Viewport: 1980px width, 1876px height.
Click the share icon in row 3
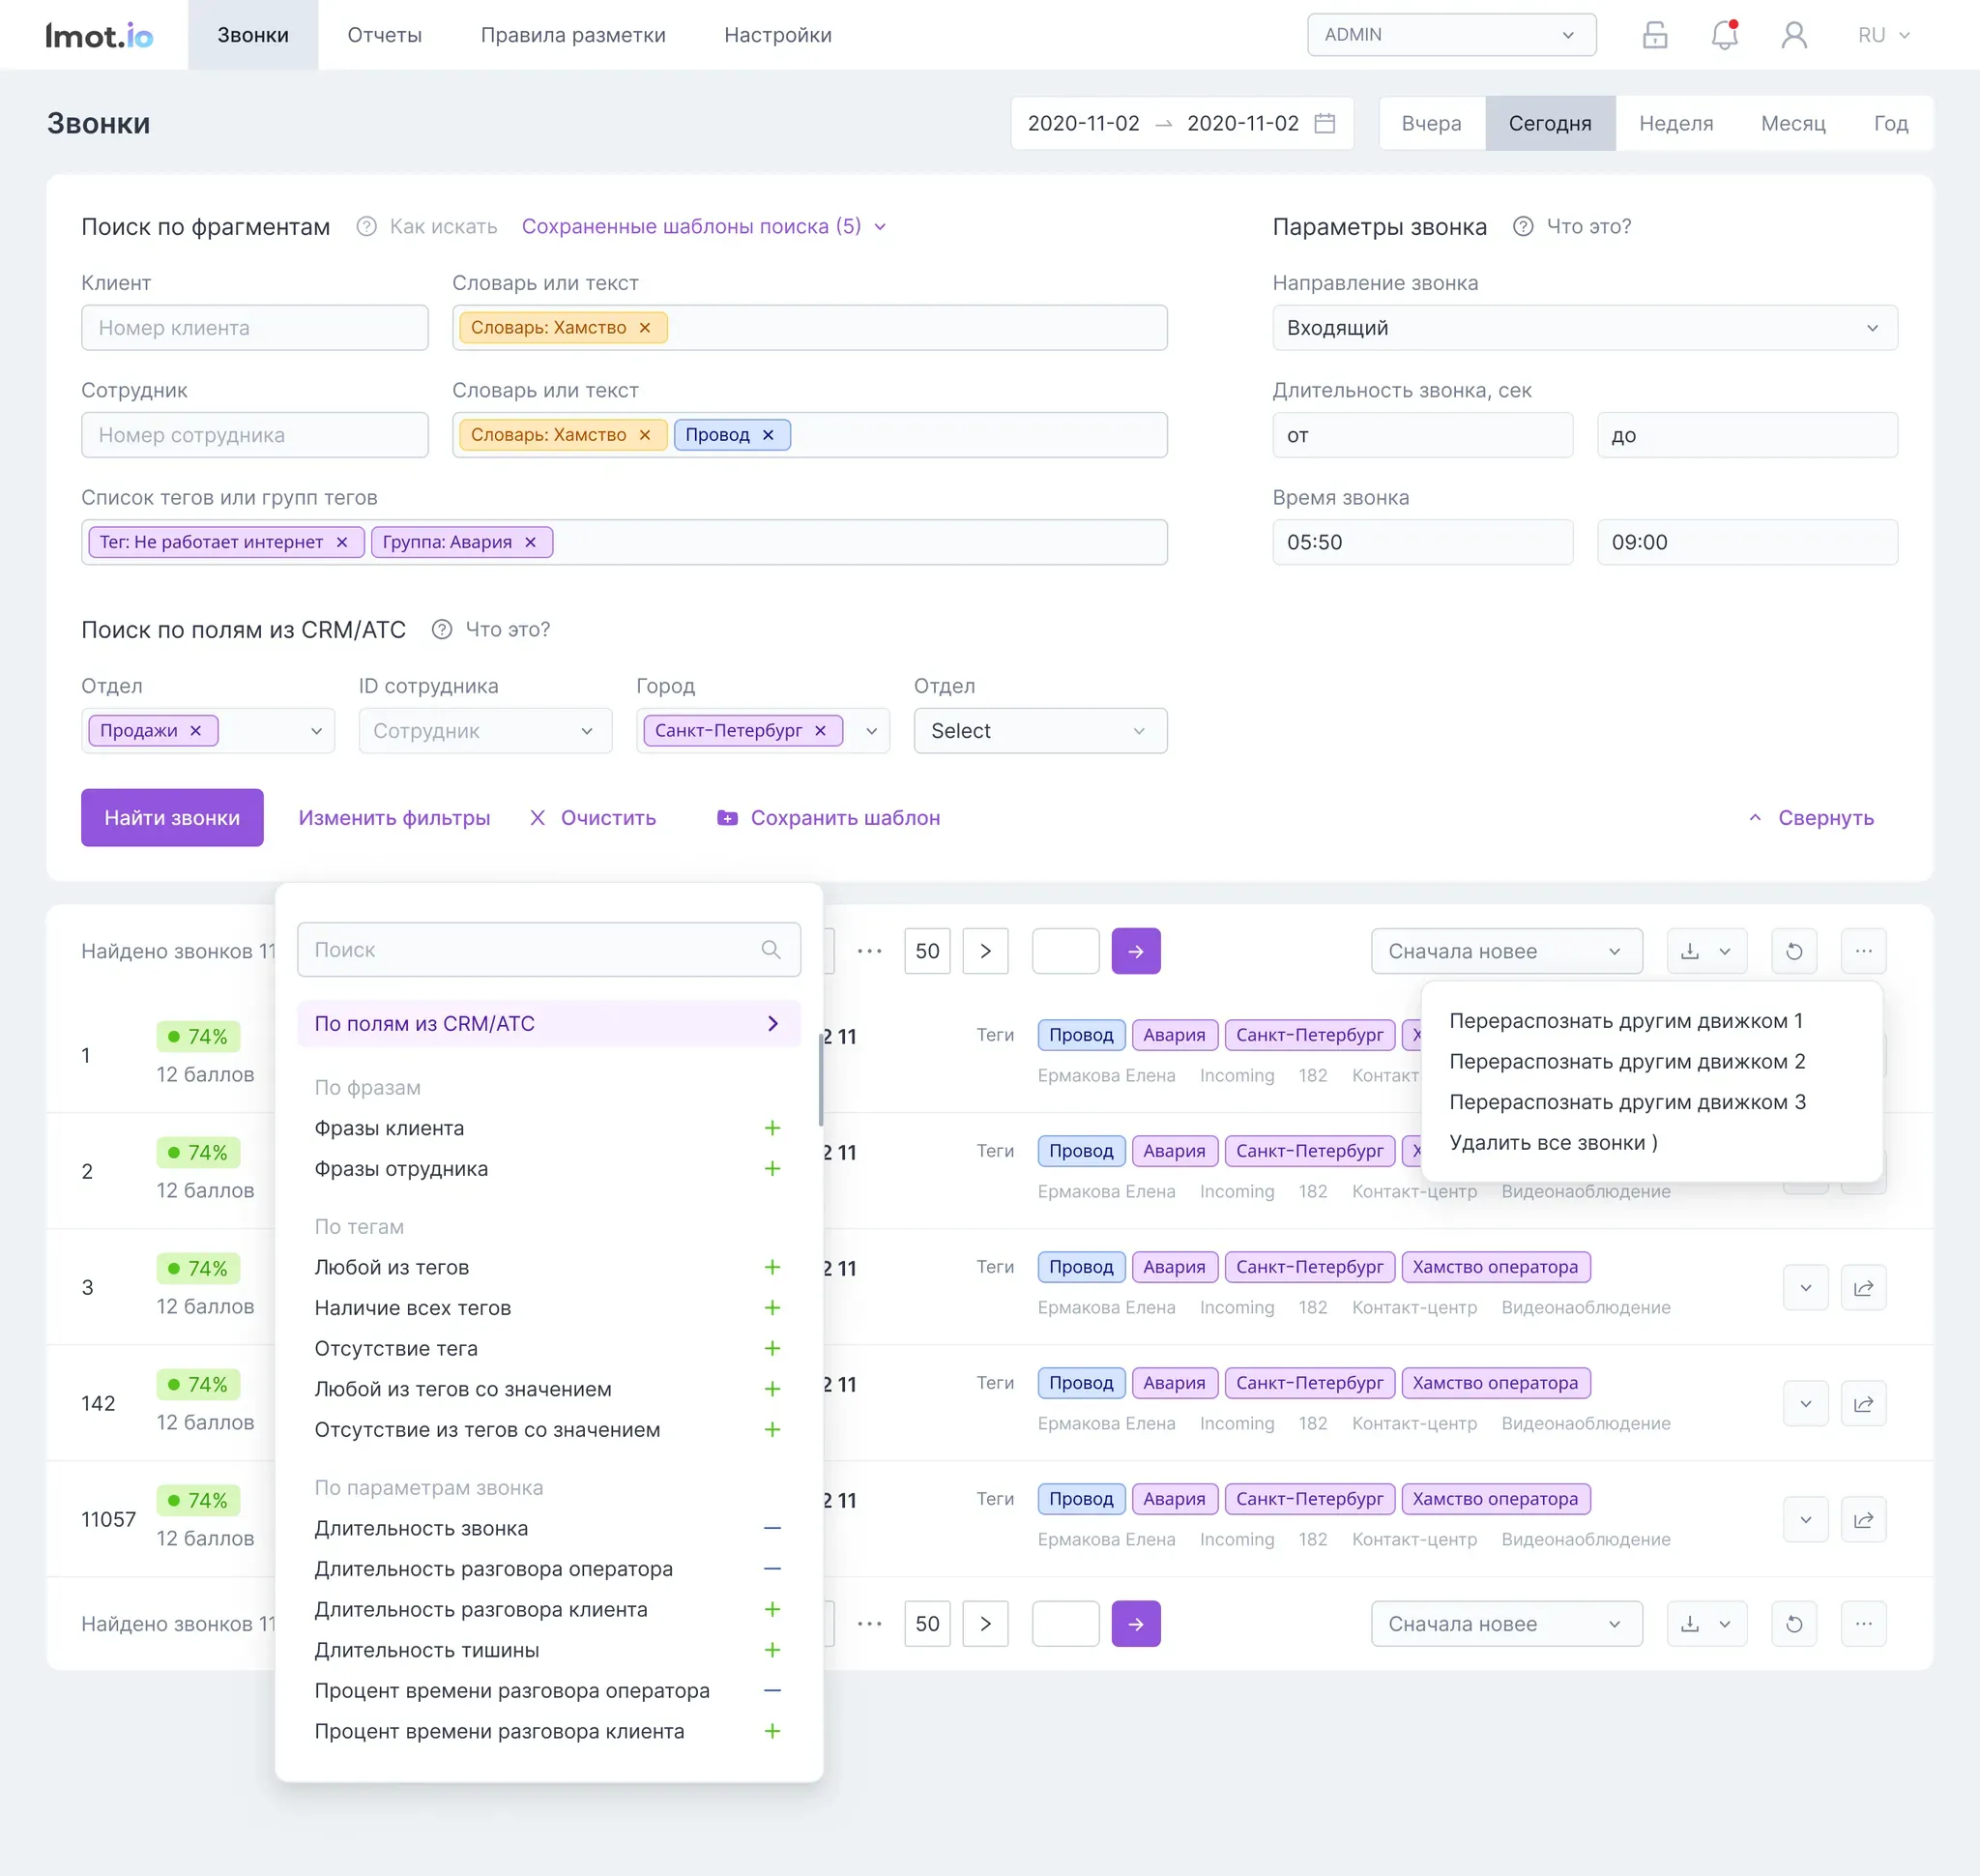[x=1863, y=1288]
